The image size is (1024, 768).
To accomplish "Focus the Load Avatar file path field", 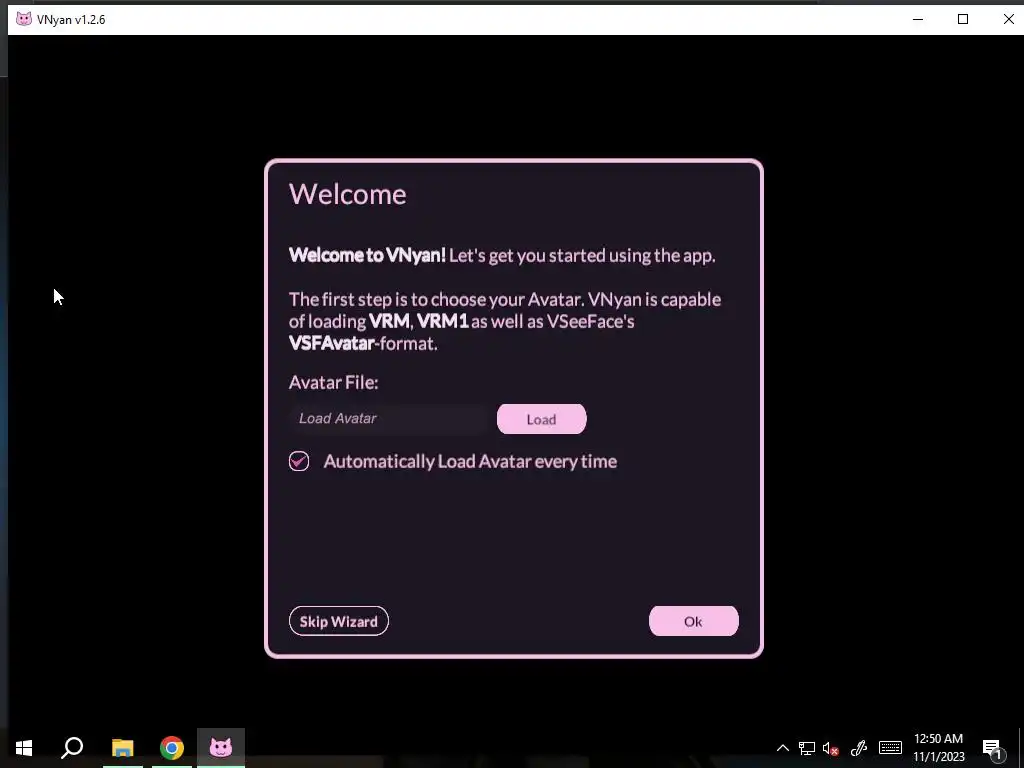I will click(x=390, y=419).
